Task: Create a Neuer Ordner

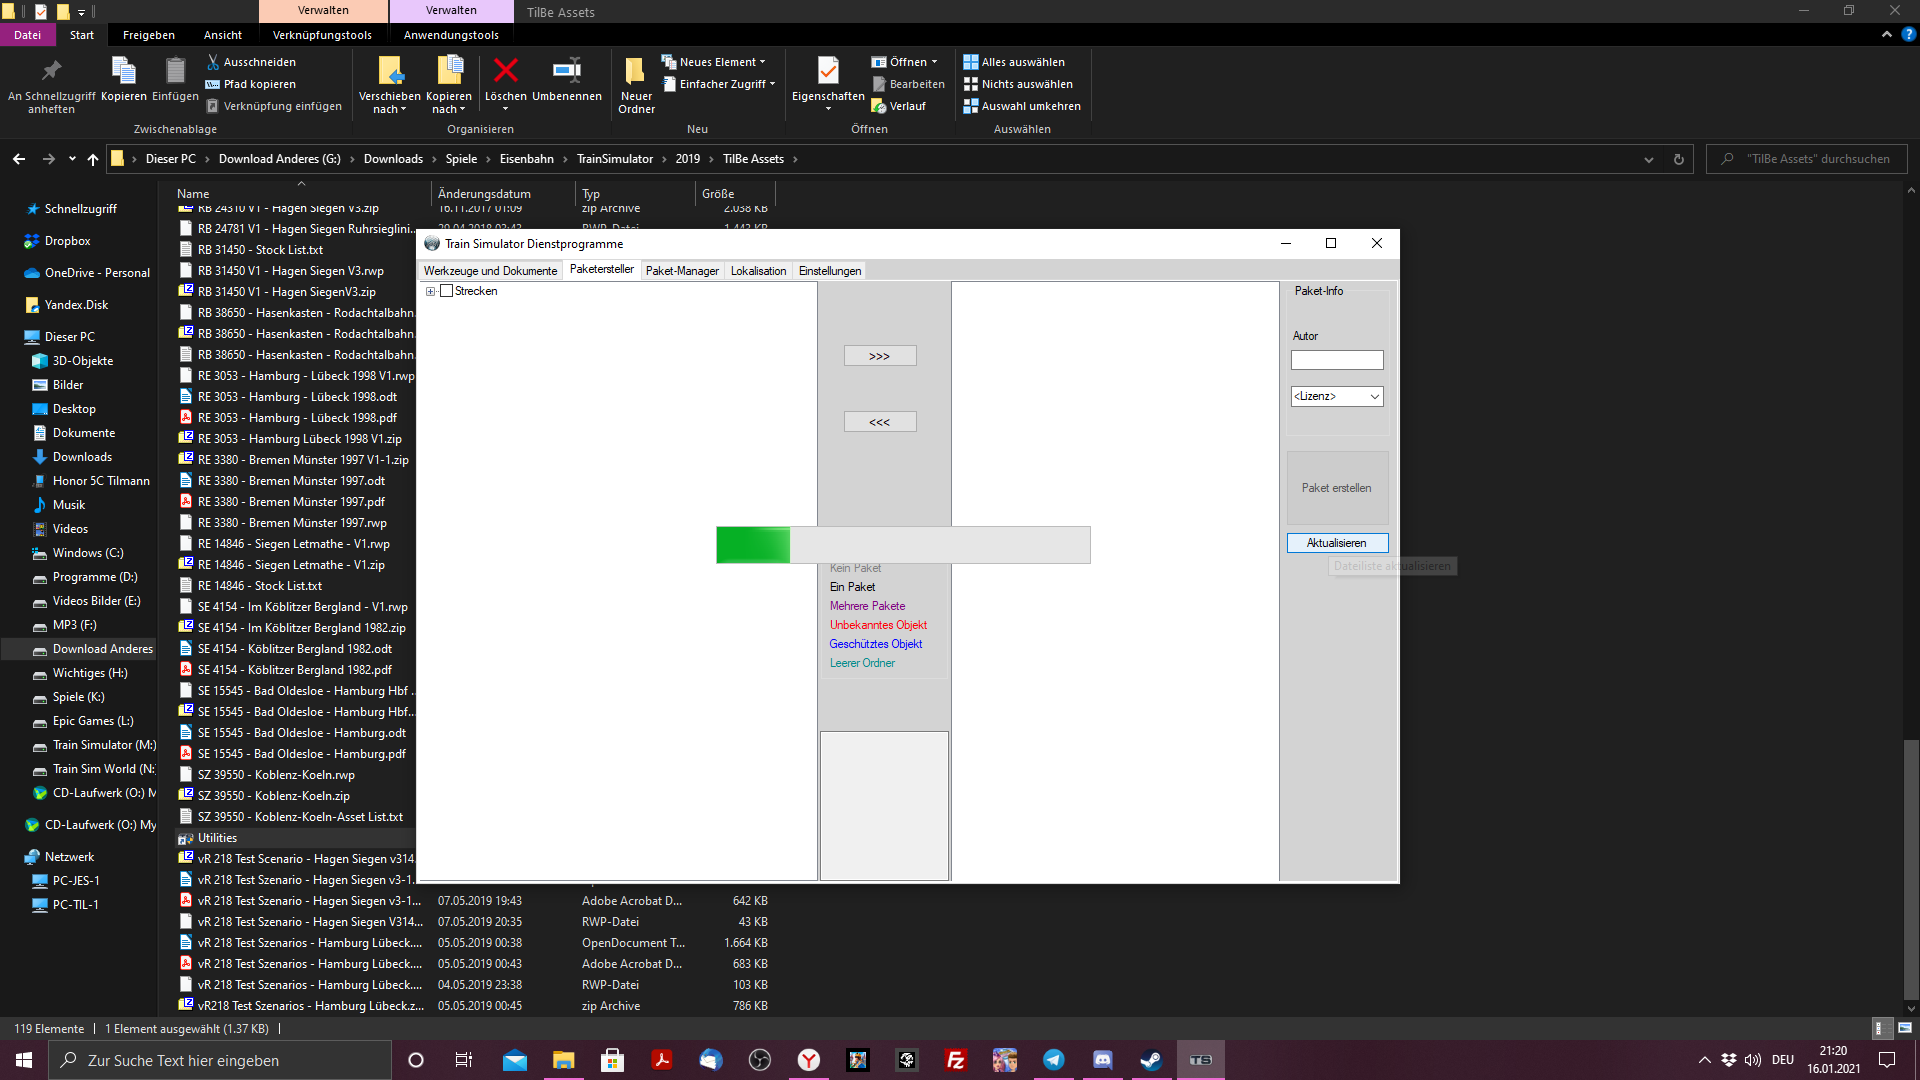Action: [636, 85]
